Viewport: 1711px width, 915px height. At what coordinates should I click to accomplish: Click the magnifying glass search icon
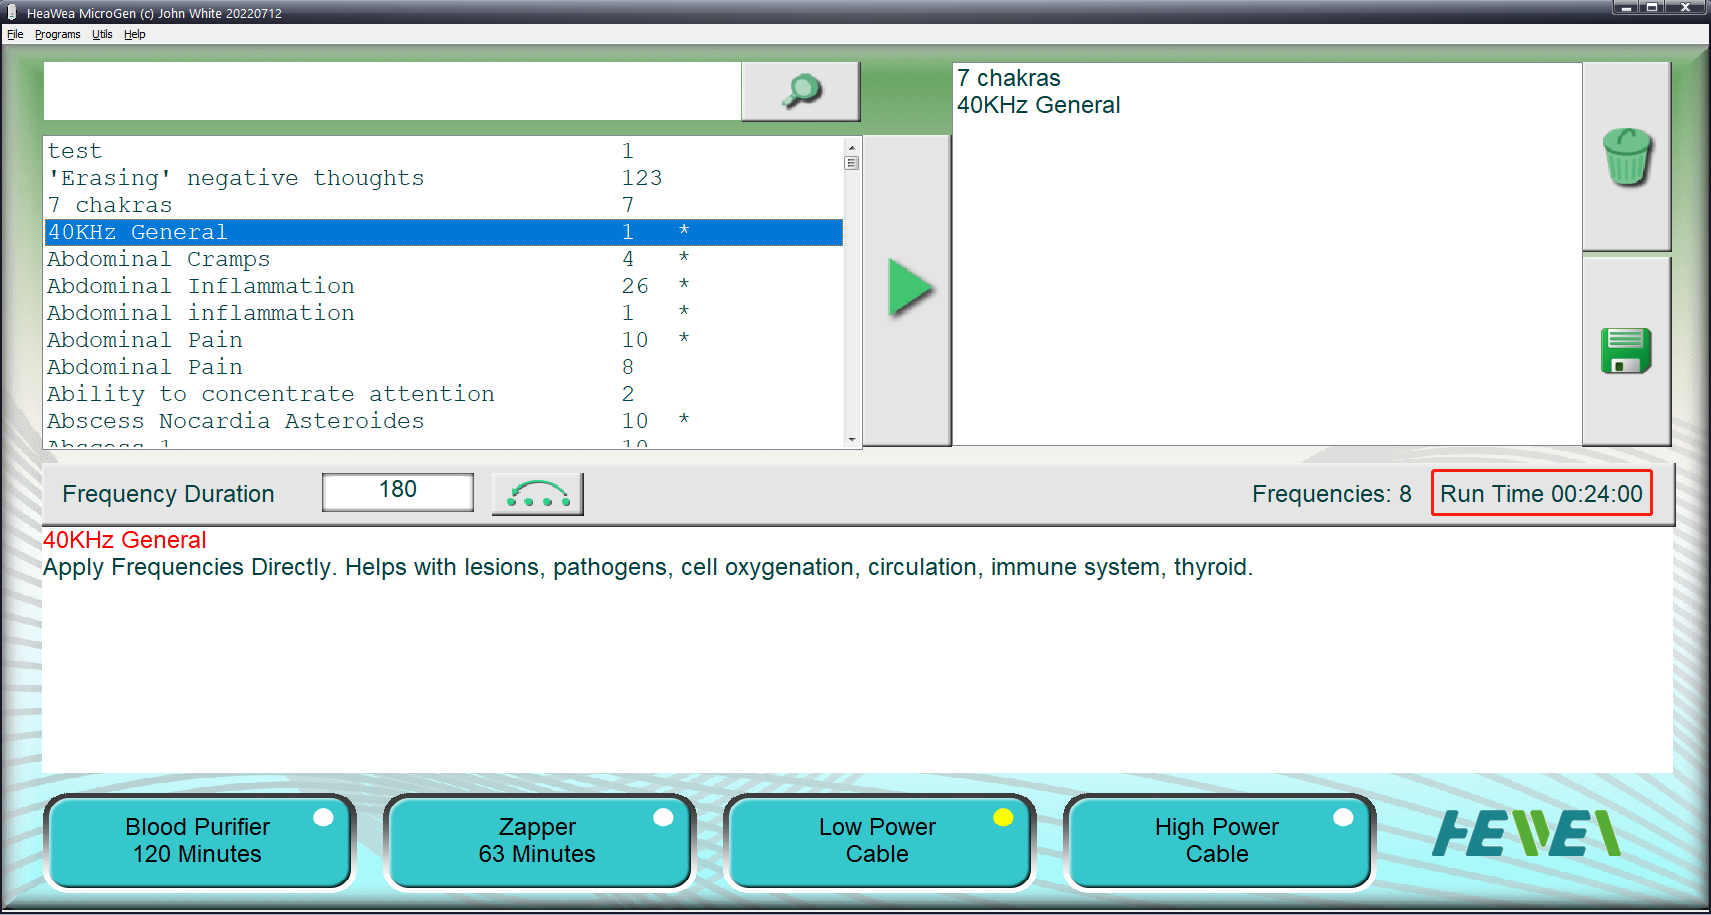[800, 91]
